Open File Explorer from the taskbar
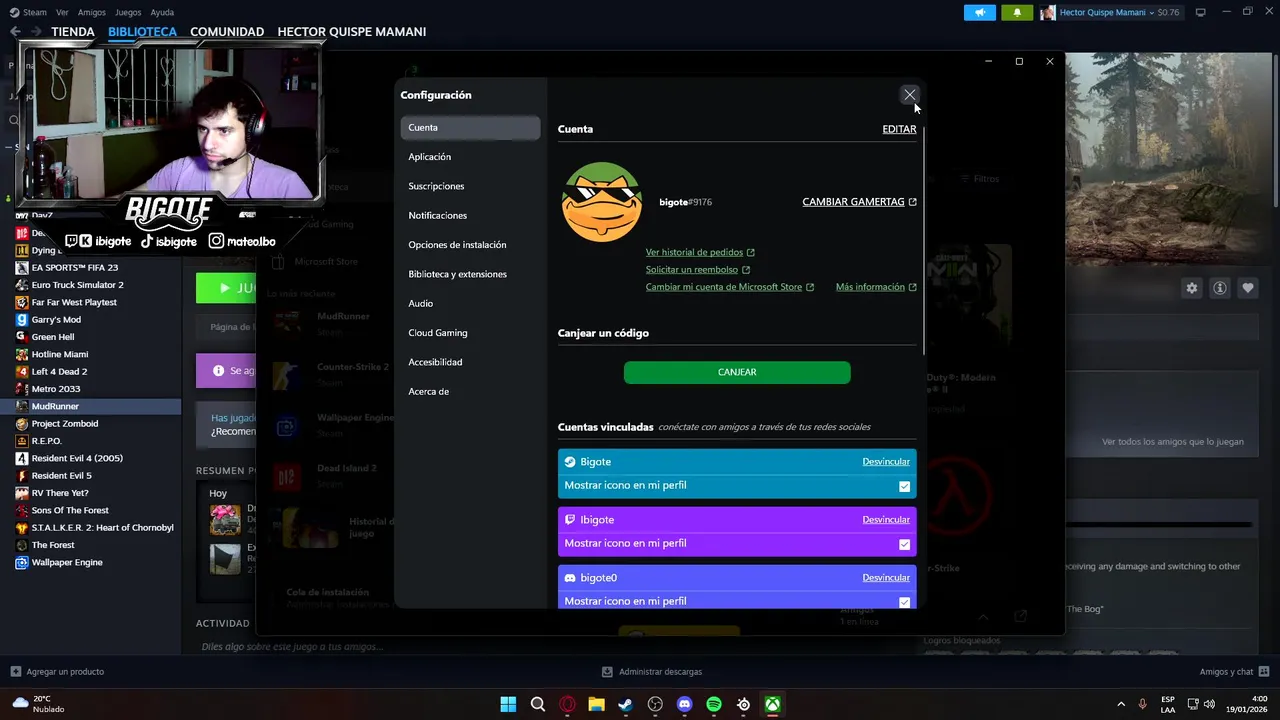 click(596, 704)
